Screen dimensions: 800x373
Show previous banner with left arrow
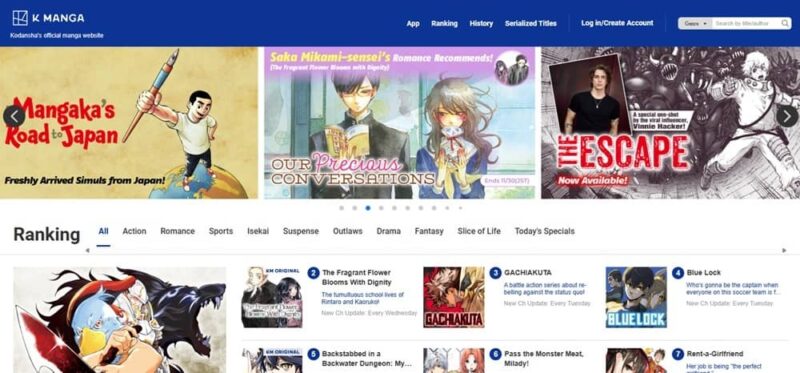click(x=14, y=116)
